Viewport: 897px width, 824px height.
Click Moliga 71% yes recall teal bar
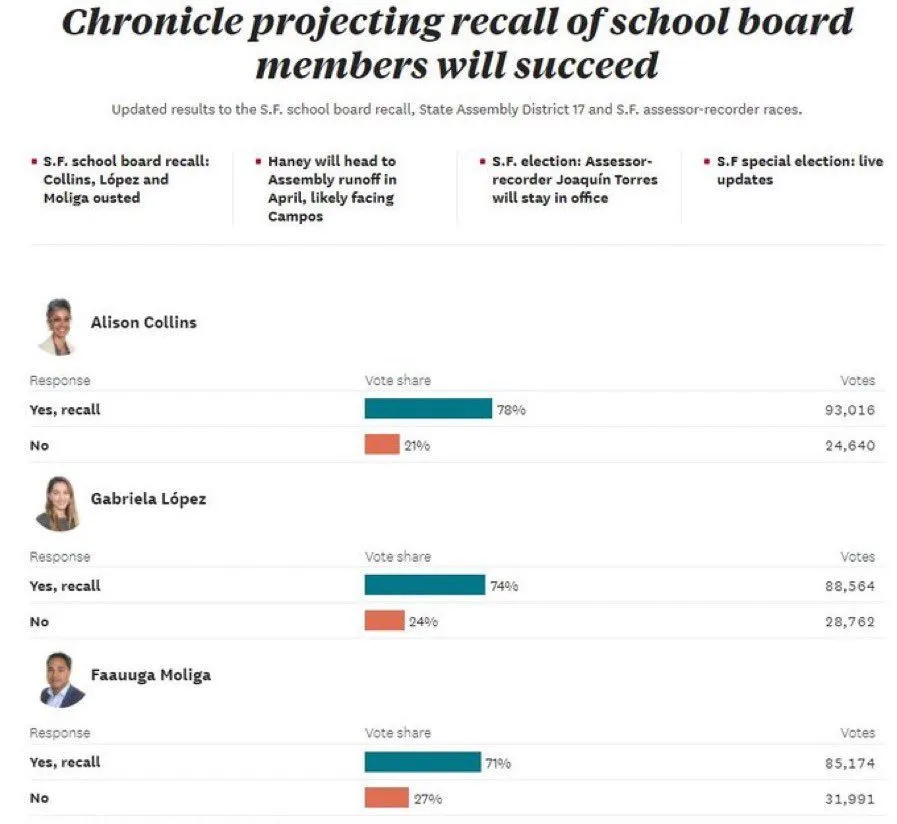422,762
